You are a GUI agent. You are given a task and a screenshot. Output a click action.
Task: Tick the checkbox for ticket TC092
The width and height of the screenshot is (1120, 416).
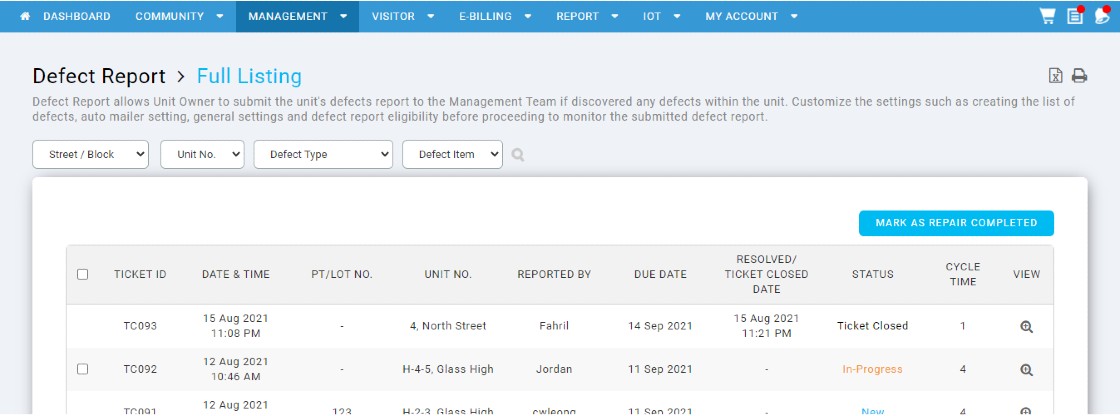pos(82,369)
